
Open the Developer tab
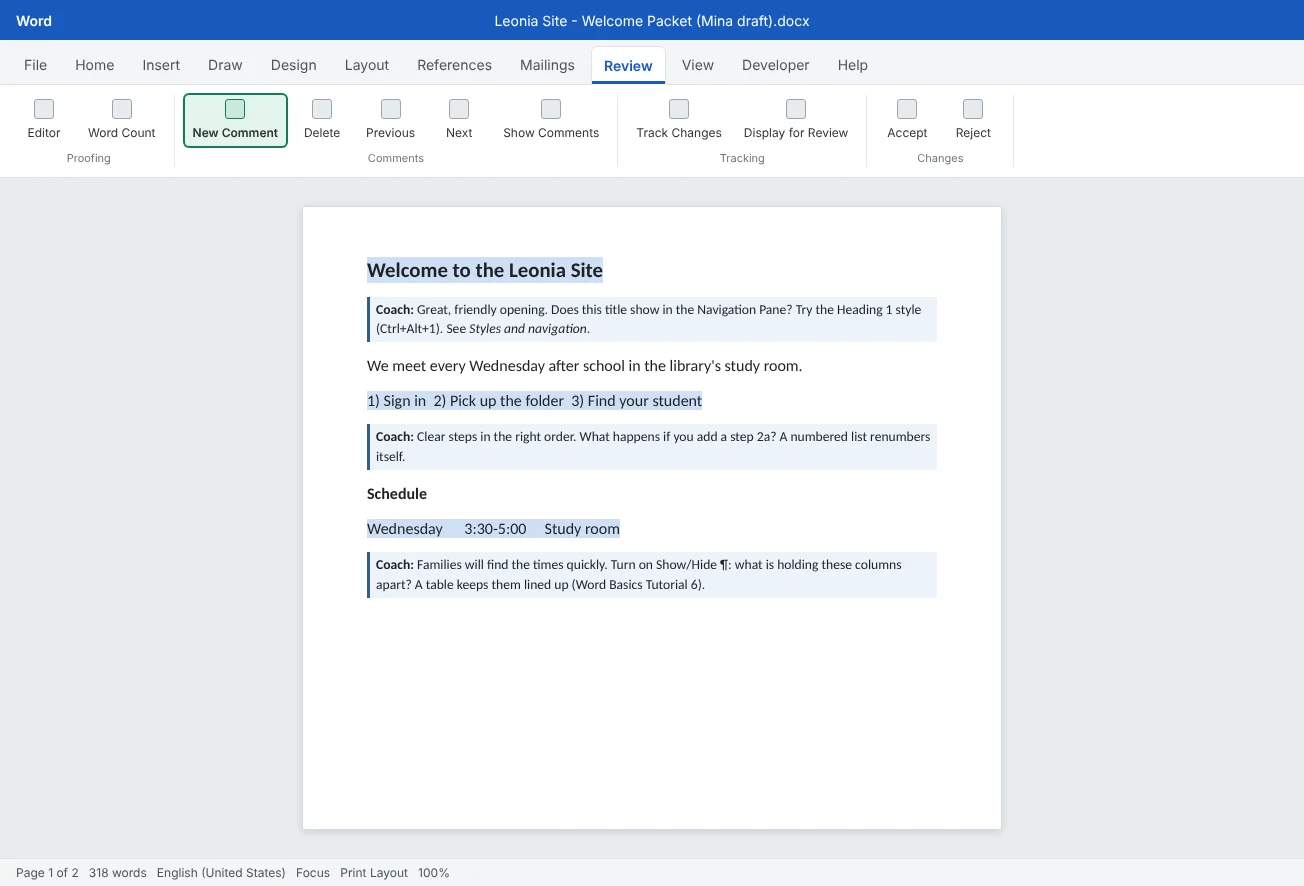point(776,65)
